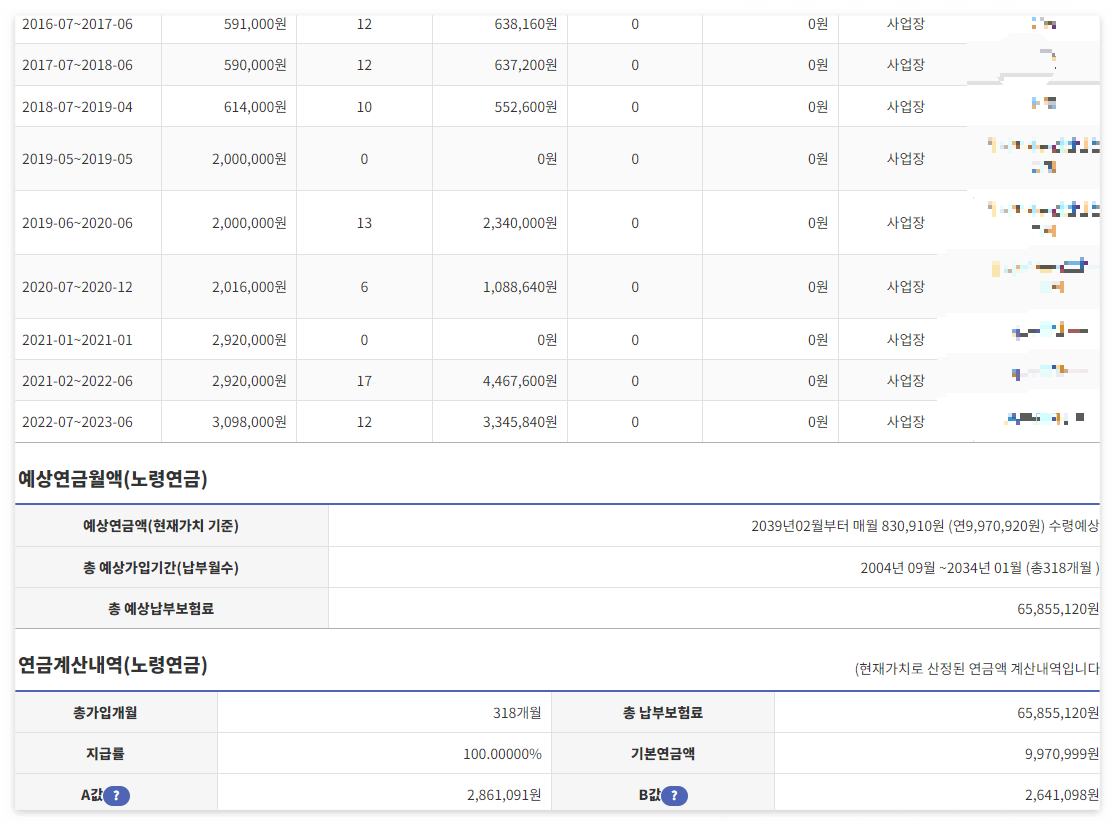Click the 사업장 label on the 2016-07~2017-06 row
The image size is (1115, 825).
point(902,23)
